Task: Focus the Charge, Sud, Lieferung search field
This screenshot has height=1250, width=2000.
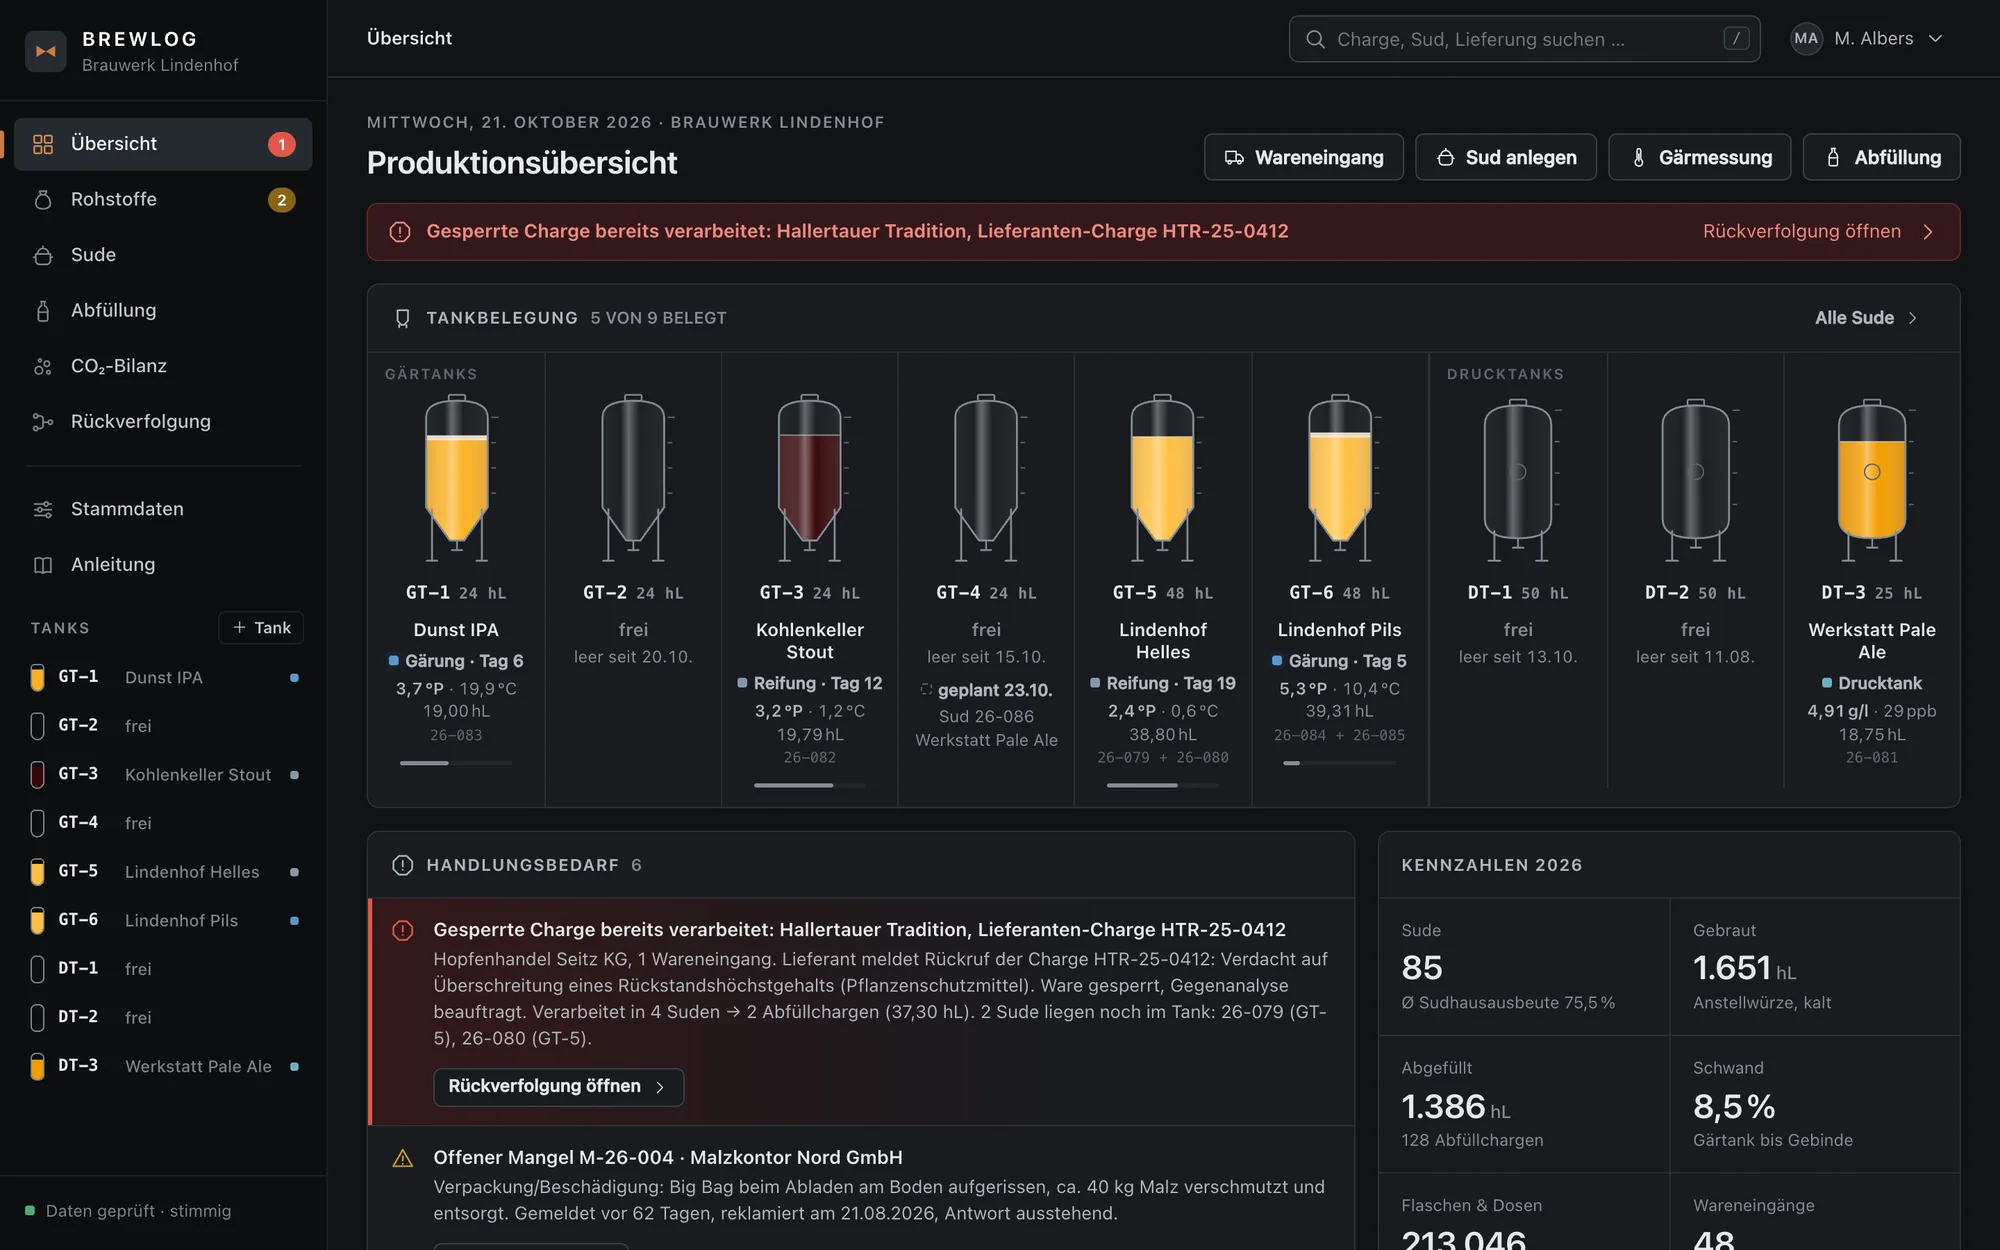Action: pyautogui.click(x=1524, y=39)
